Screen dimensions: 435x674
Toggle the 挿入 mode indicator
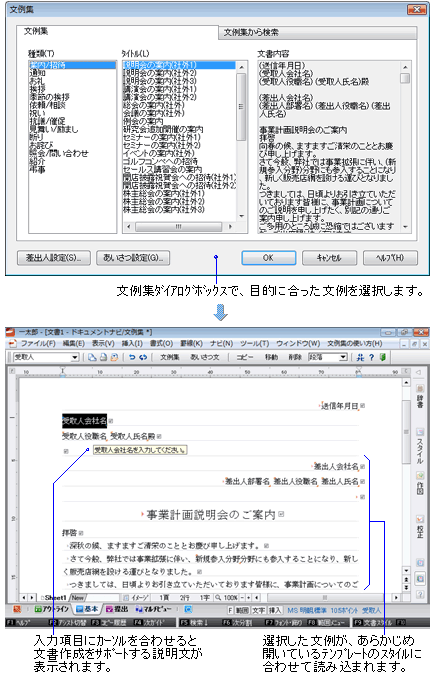coord(275,610)
